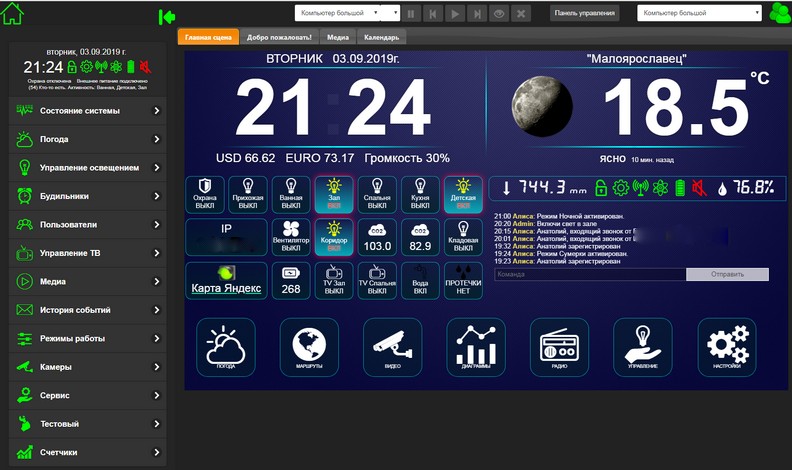
Task: Collapse sidebar with the green arrow icon
Action: (x=167, y=17)
